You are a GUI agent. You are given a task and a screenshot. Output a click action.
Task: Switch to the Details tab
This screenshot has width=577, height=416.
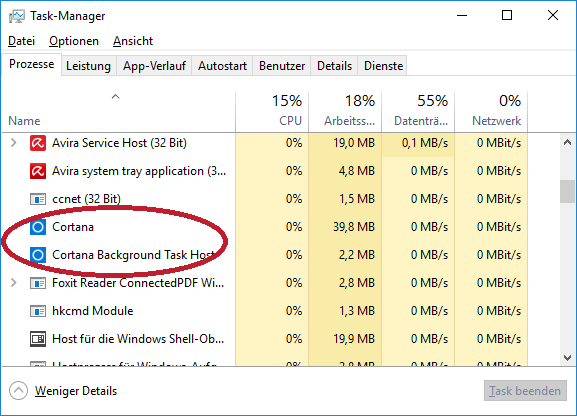coord(334,66)
